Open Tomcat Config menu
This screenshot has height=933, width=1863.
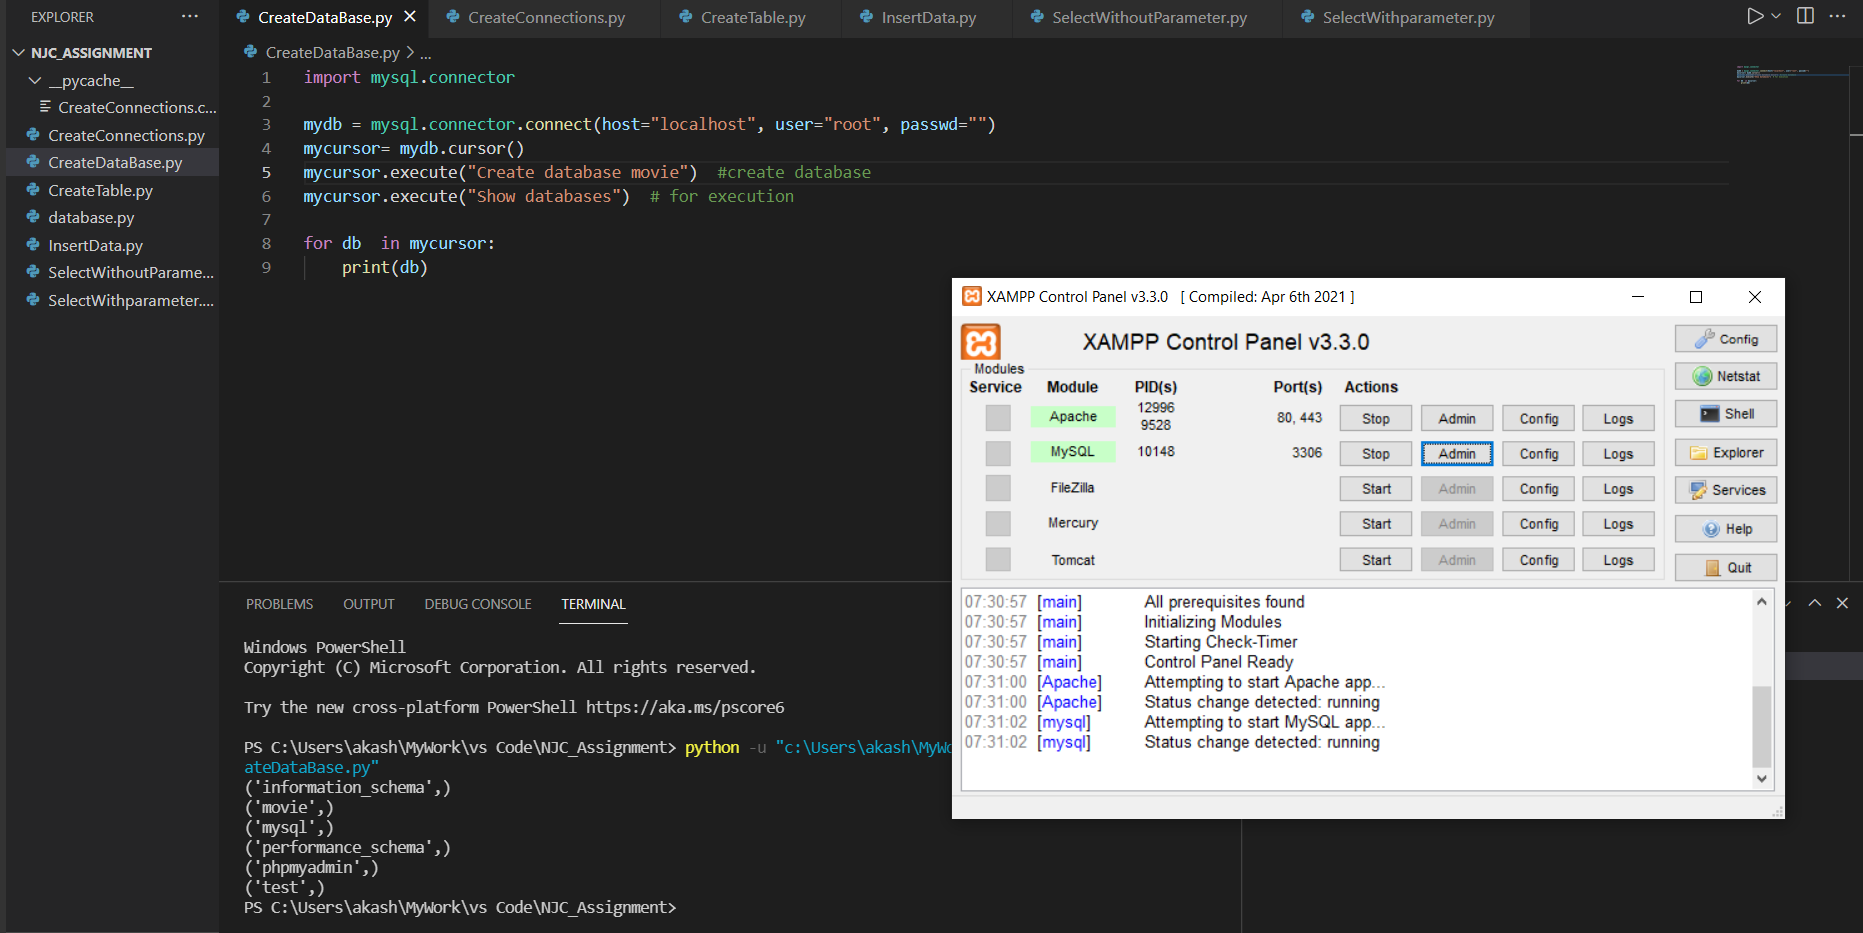point(1539,560)
